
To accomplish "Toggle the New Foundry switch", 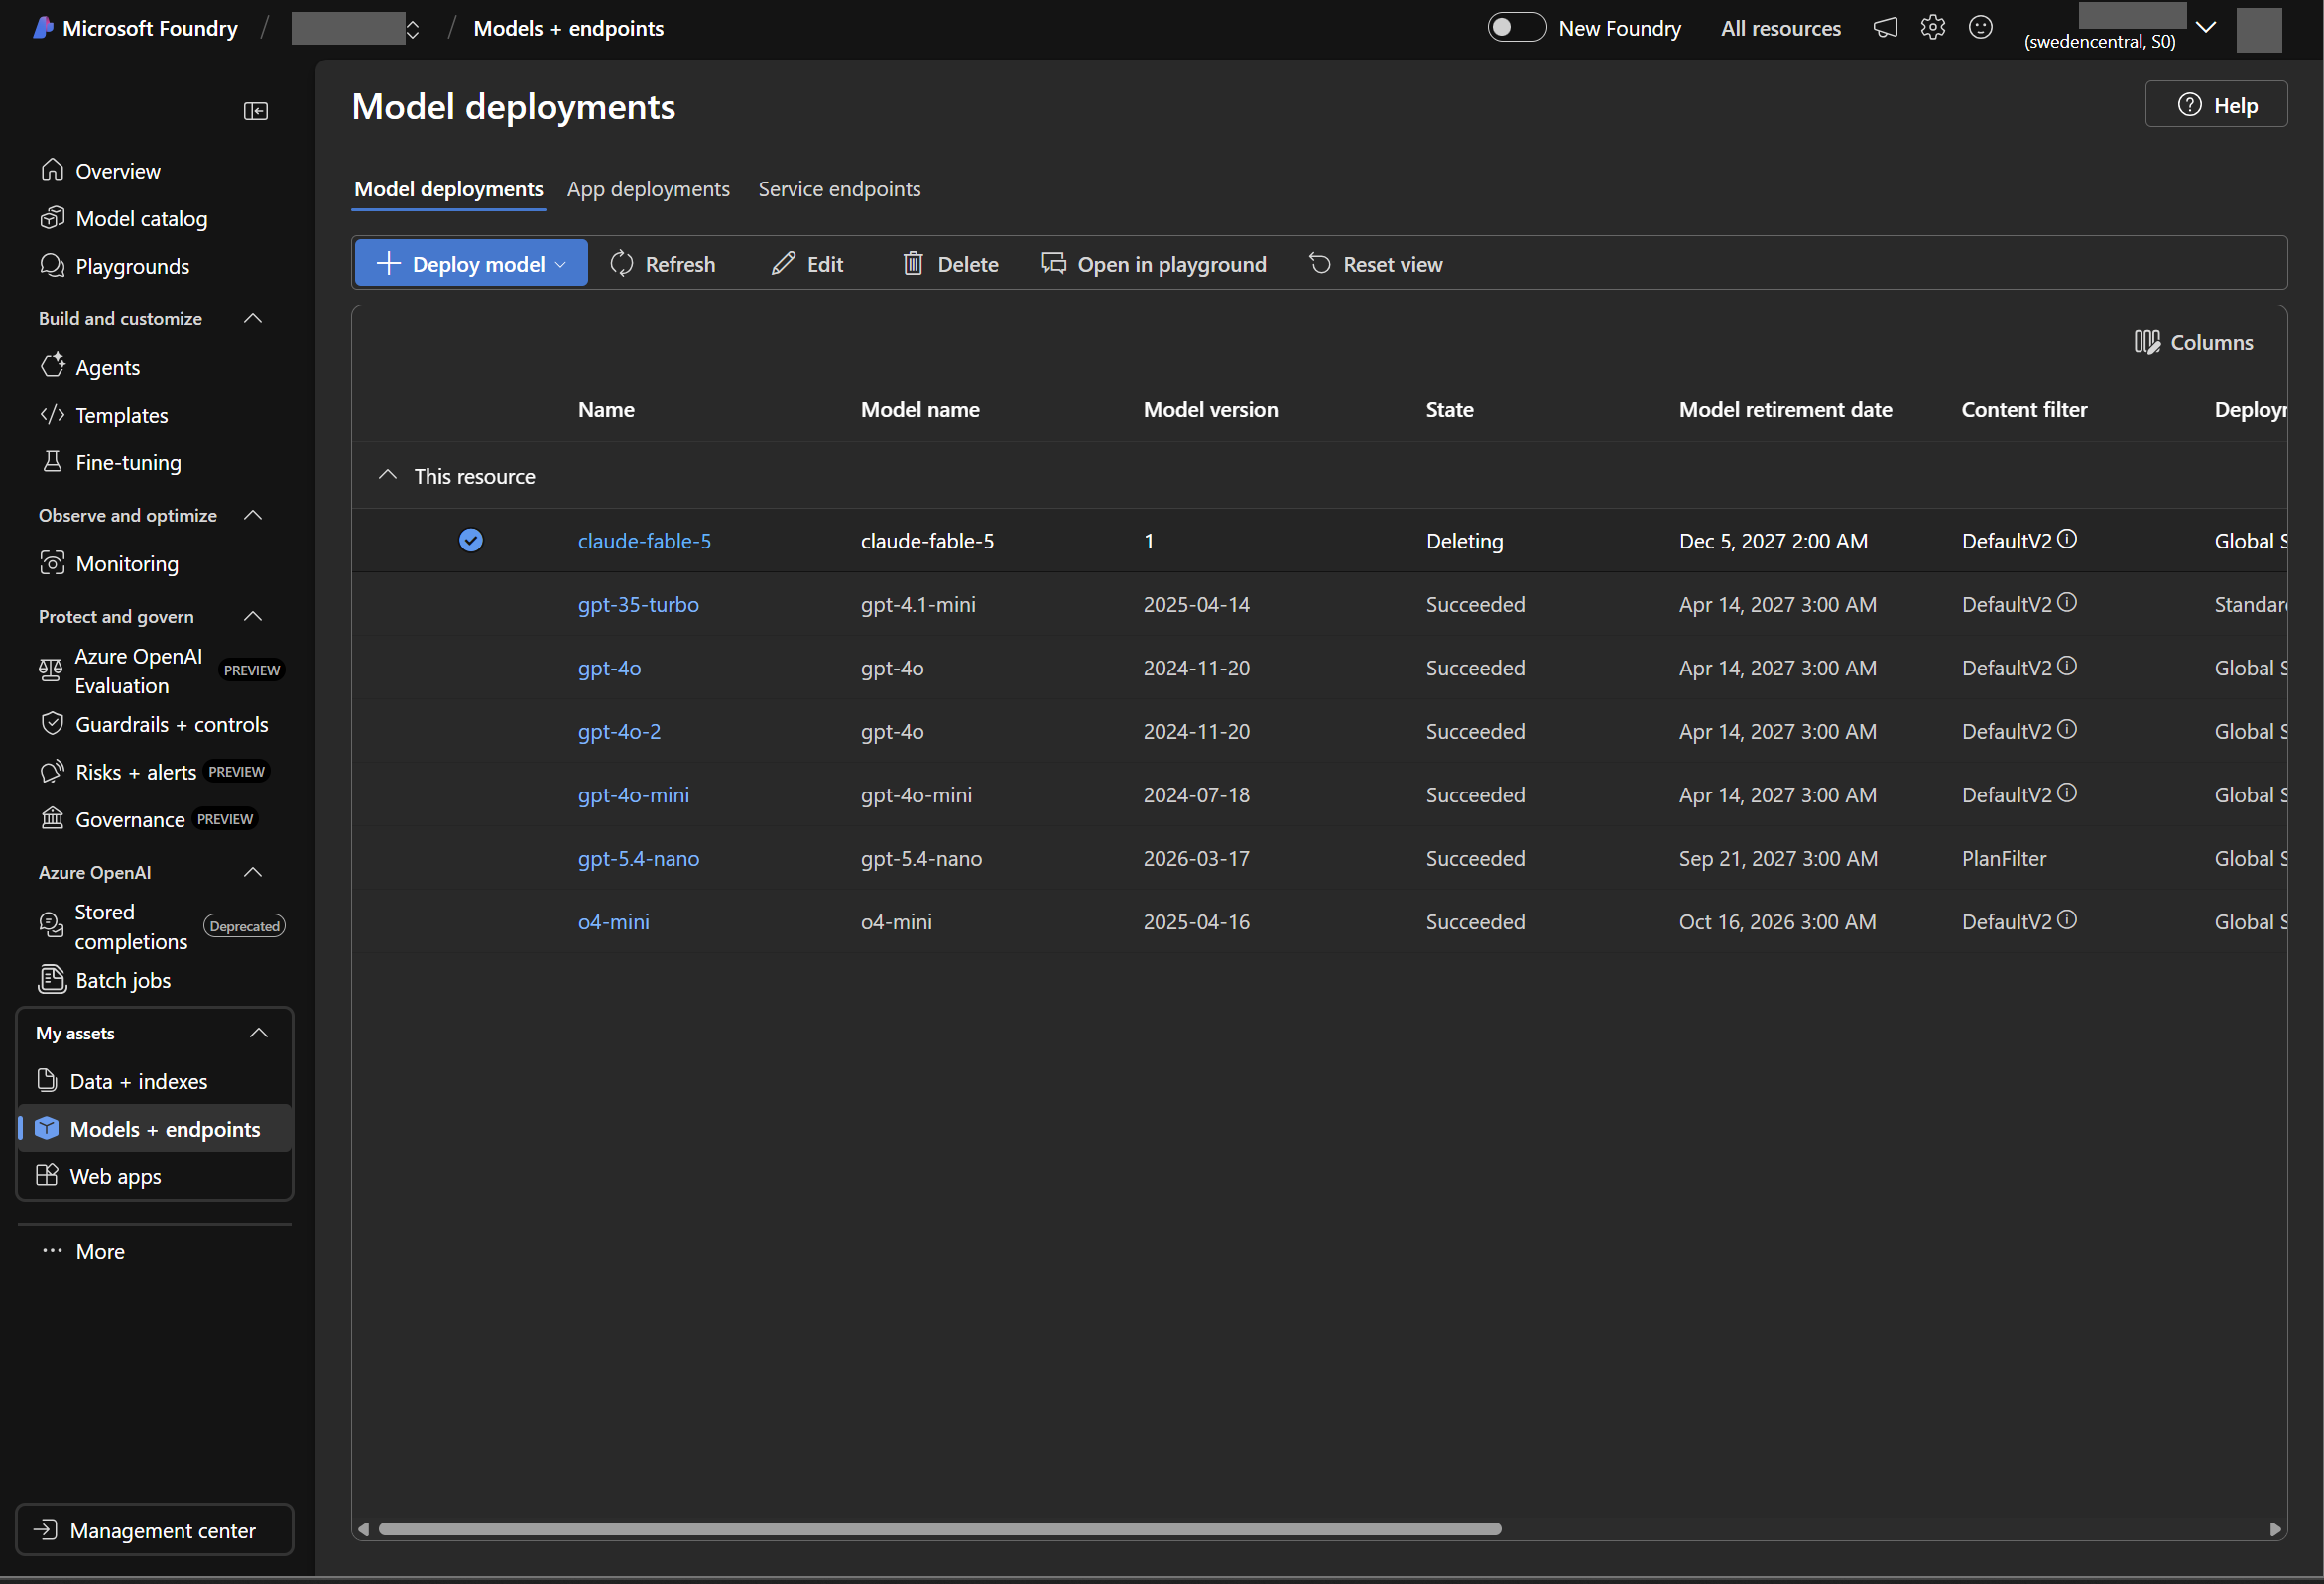I will tap(1516, 27).
